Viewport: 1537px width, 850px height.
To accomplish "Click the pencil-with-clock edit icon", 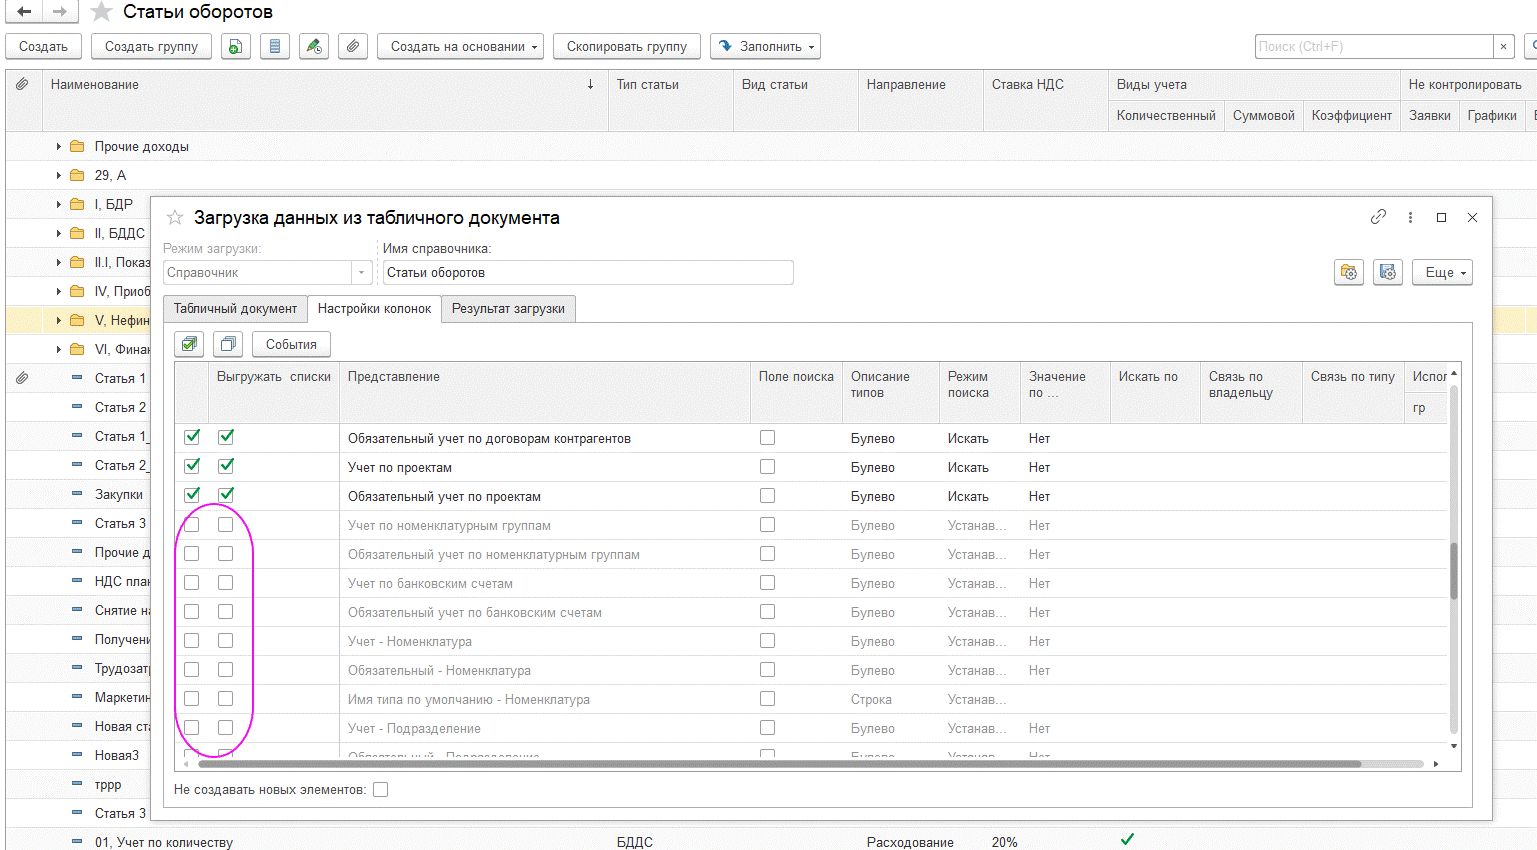I will pyautogui.click(x=314, y=46).
